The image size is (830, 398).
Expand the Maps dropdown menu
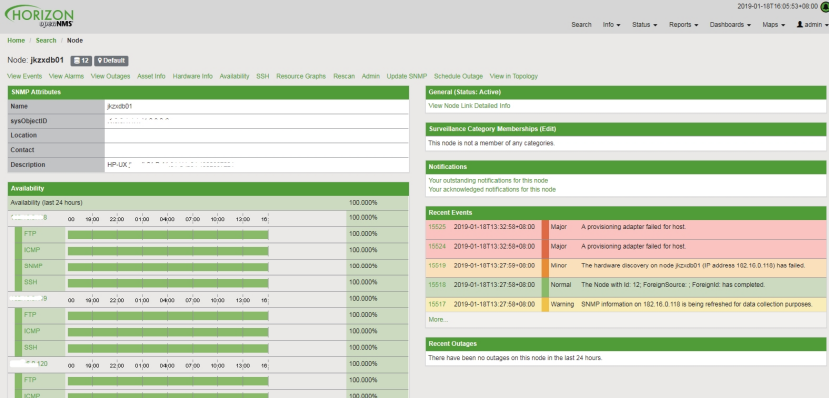[x=773, y=25]
